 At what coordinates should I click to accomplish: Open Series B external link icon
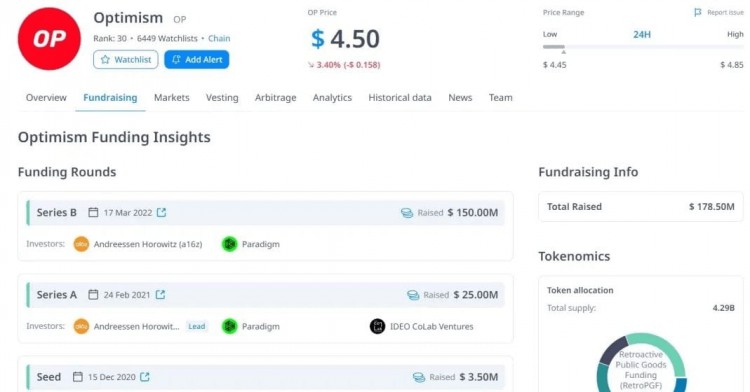coord(162,212)
